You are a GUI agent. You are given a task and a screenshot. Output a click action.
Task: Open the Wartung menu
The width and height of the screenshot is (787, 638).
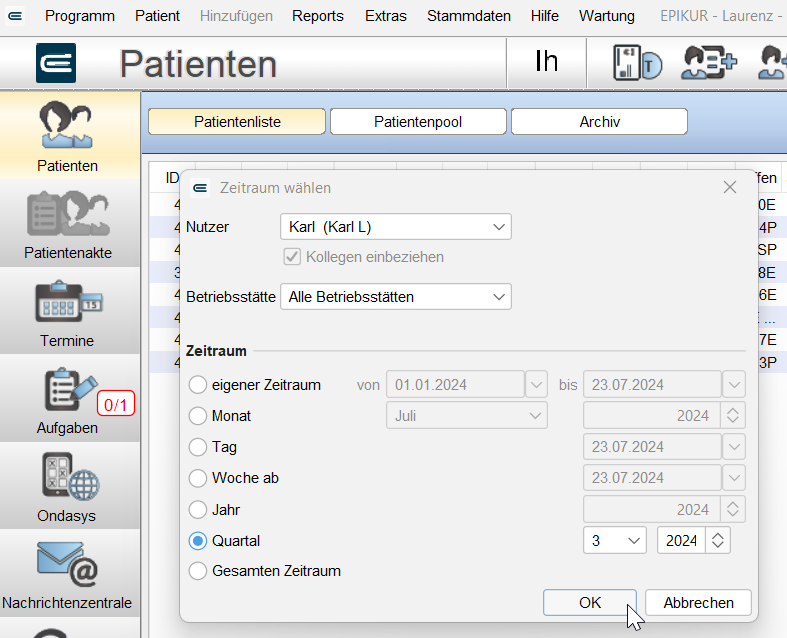click(x=606, y=16)
